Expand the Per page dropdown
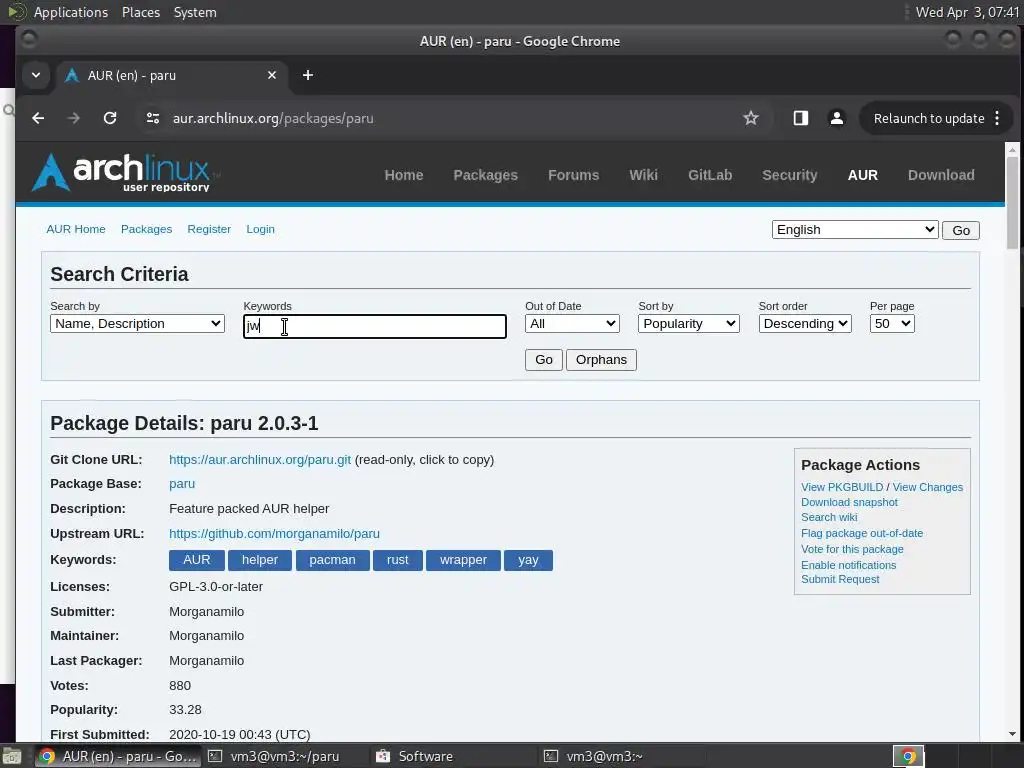The height and width of the screenshot is (768, 1024). click(892, 324)
